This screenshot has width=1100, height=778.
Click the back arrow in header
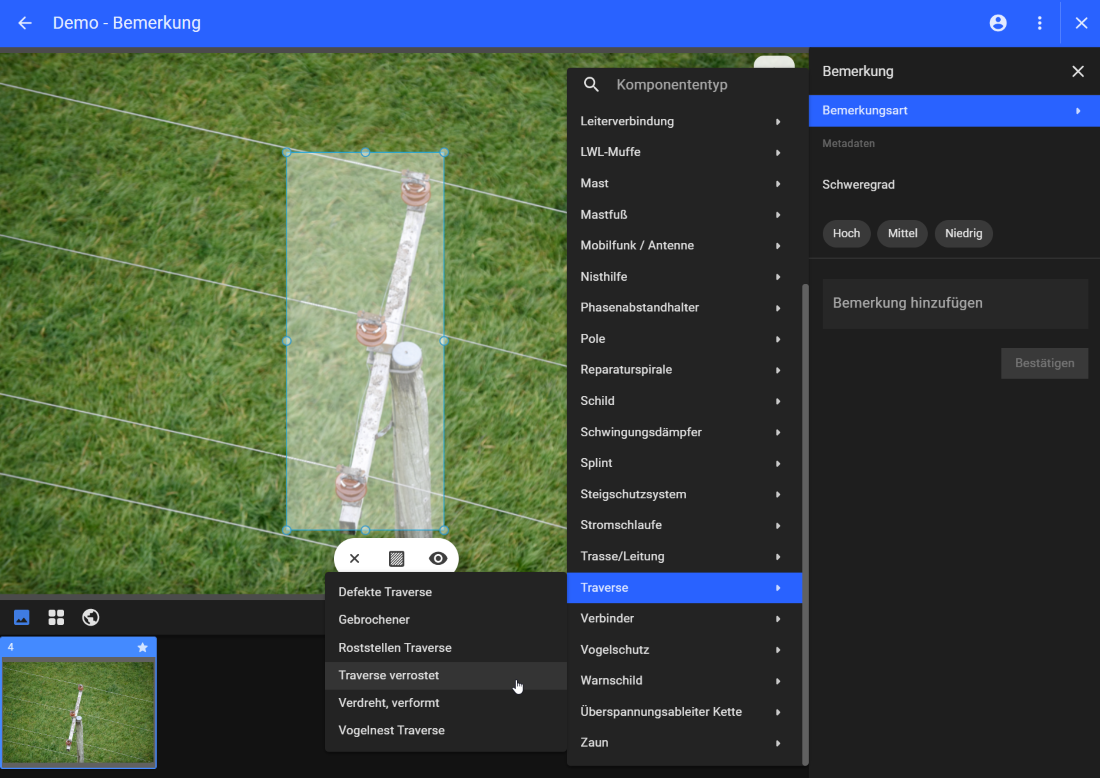pyautogui.click(x=25, y=23)
